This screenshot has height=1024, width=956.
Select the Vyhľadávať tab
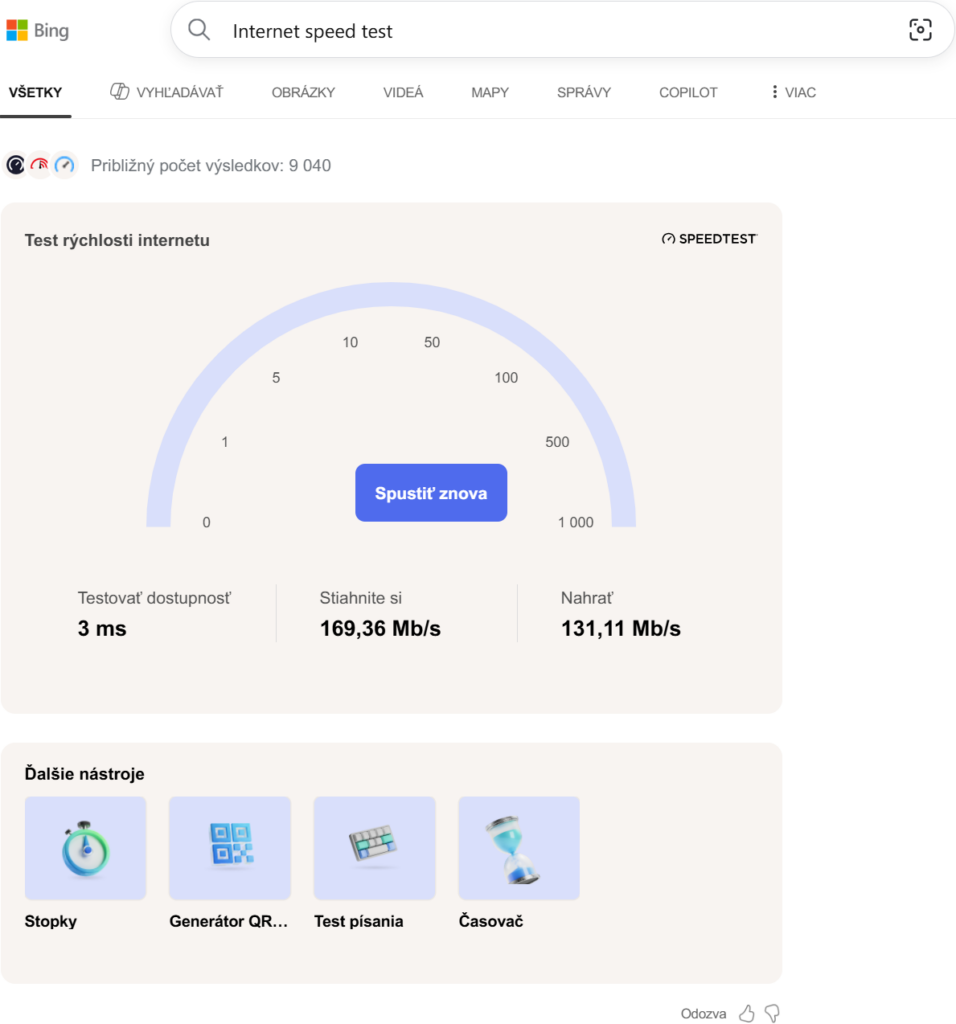click(x=167, y=92)
